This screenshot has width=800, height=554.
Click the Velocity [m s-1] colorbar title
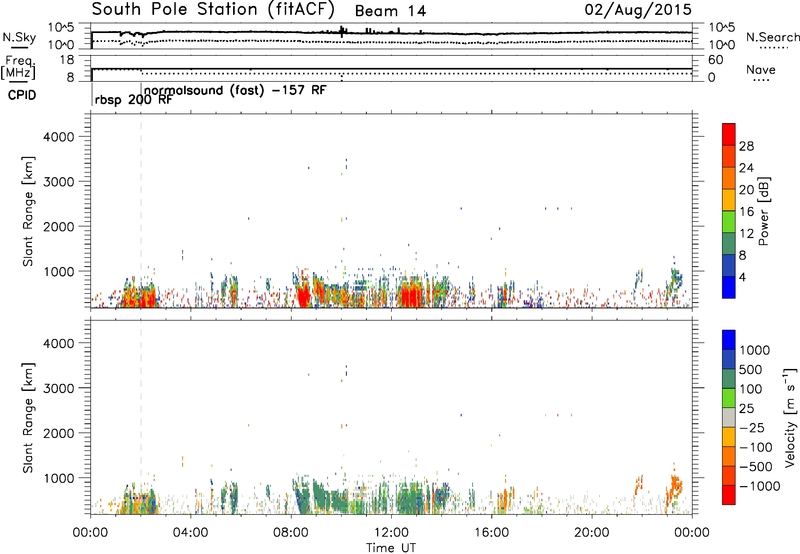pyautogui.click(x=790, y=417)
